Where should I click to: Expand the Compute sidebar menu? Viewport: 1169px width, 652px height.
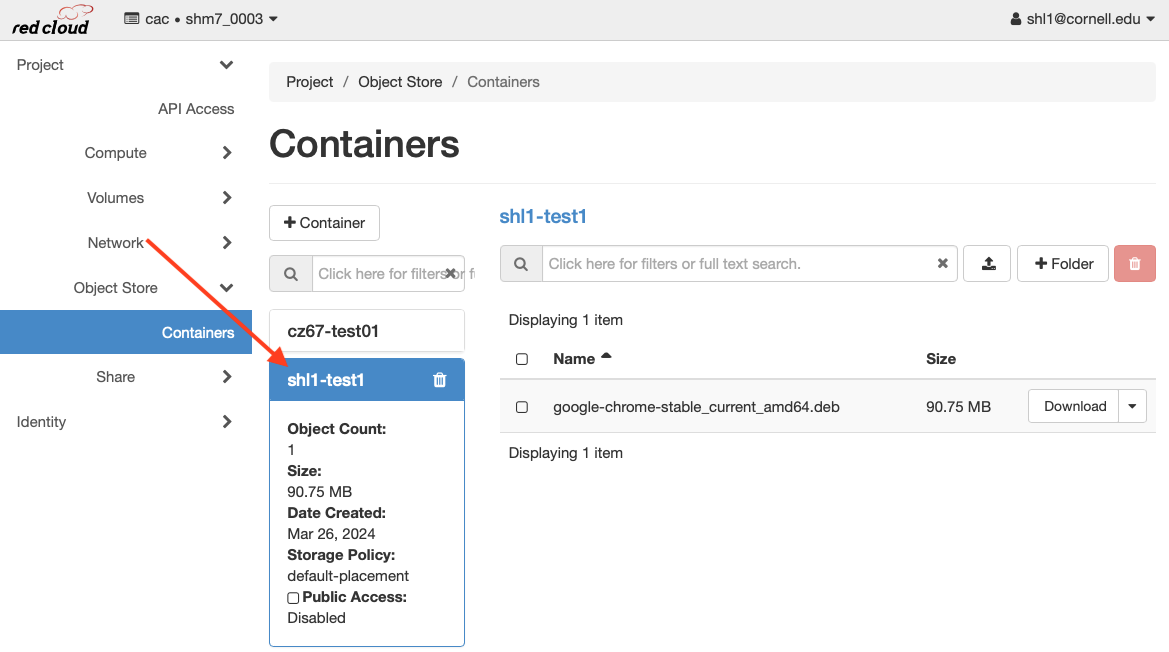click(157, 153)
